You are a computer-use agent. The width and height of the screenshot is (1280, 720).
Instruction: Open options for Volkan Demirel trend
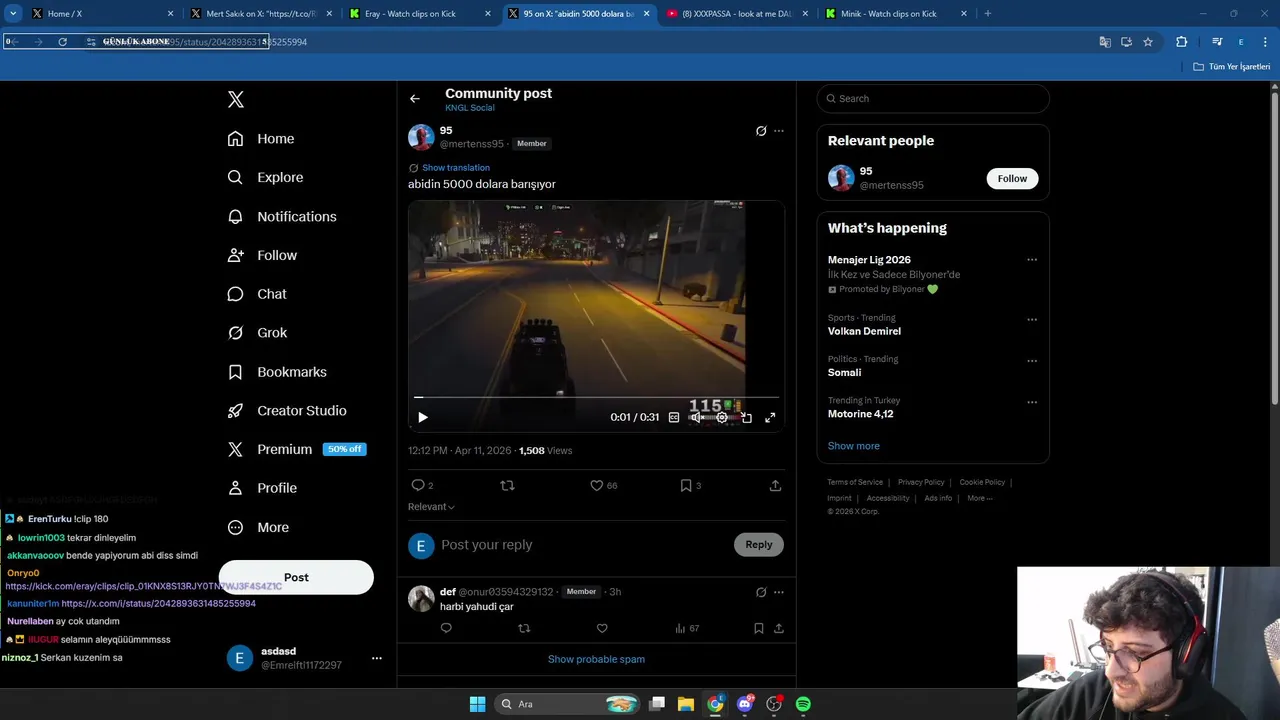click(x=1032, y=320)
